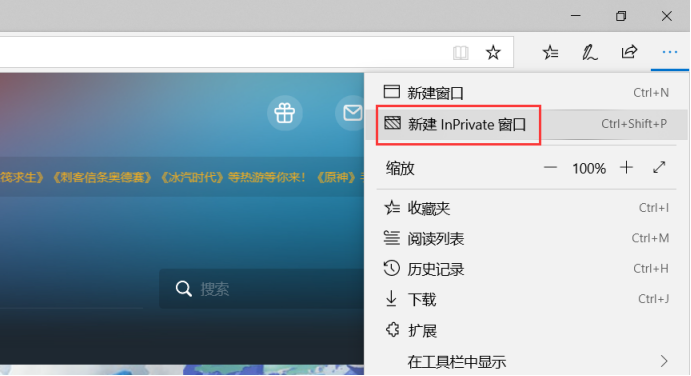Open 收藏夹 from the menu

(x=527, y=208)
